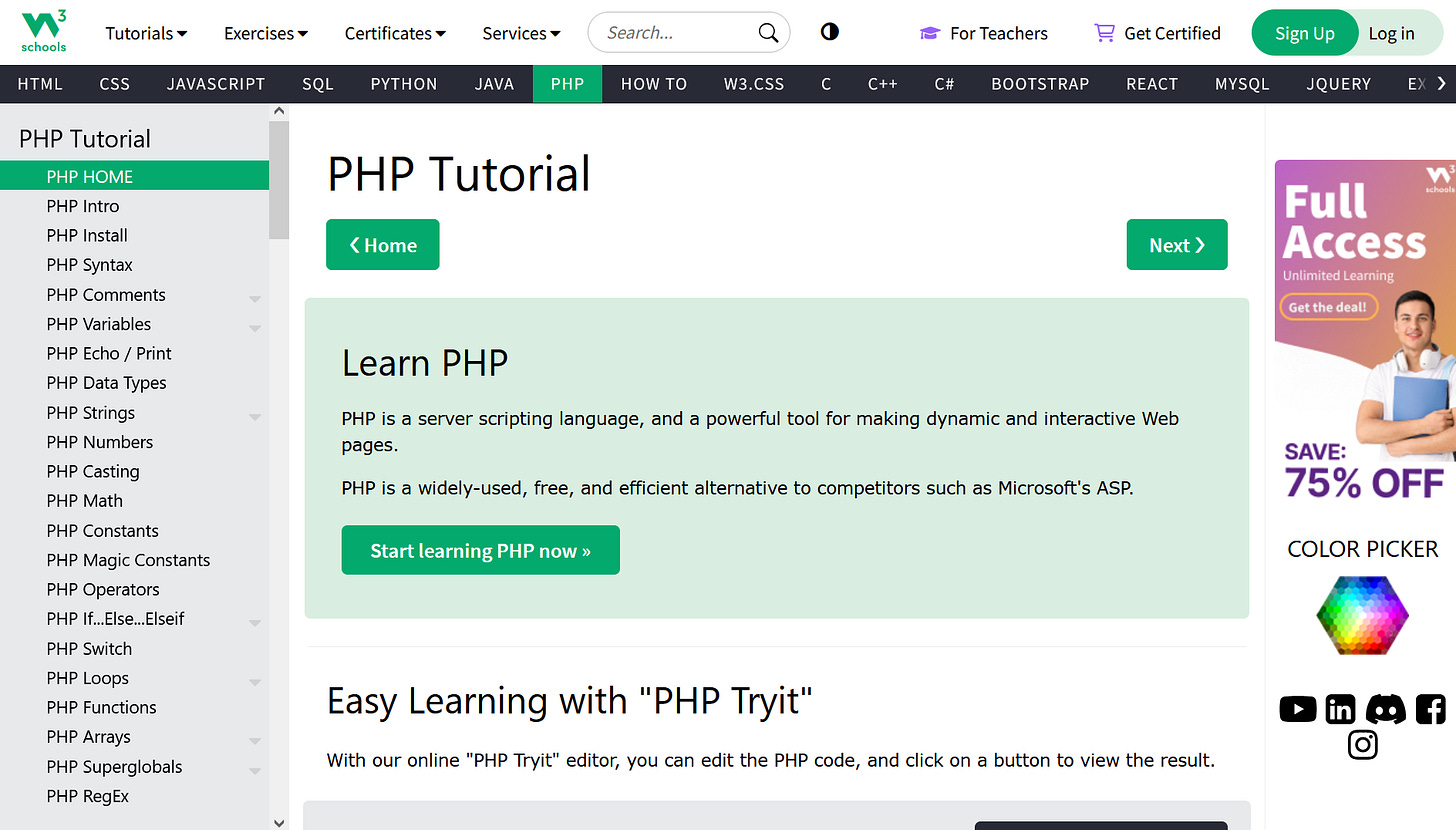Select the BOOTSTRAP tab
Screen dimensions: 1456x830
(1040, 84)
